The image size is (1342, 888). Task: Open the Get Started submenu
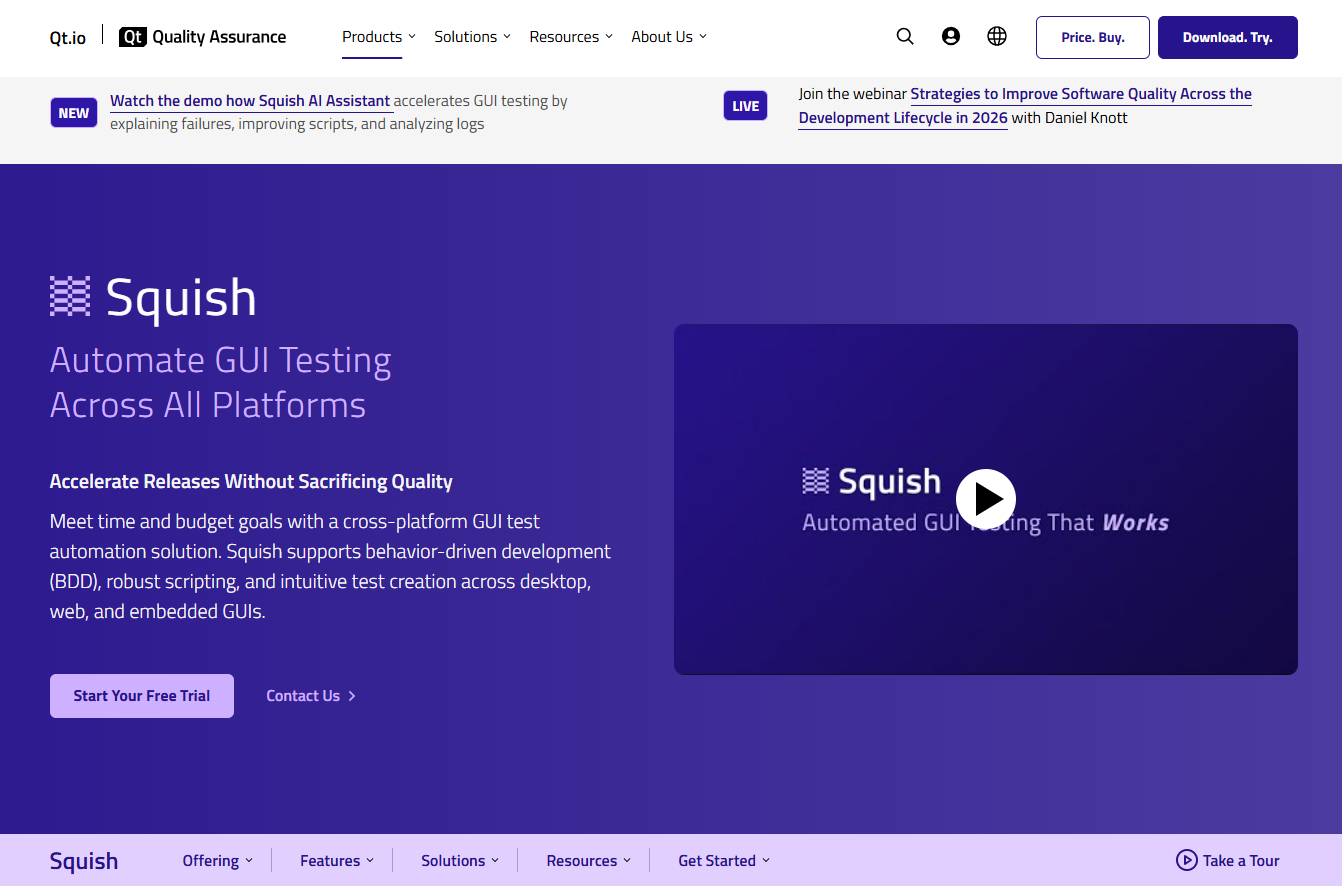click(x=724, y=861)
